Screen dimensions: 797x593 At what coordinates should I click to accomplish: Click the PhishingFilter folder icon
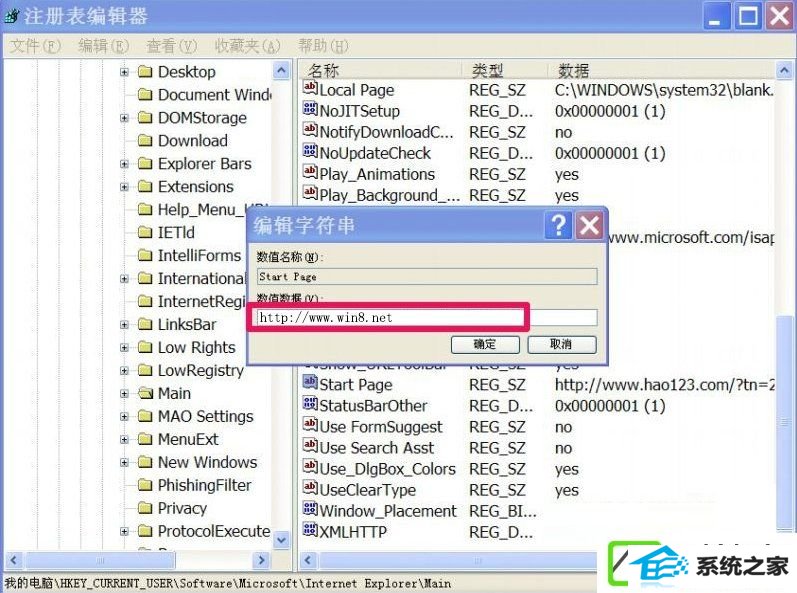[x=145, y=485]
